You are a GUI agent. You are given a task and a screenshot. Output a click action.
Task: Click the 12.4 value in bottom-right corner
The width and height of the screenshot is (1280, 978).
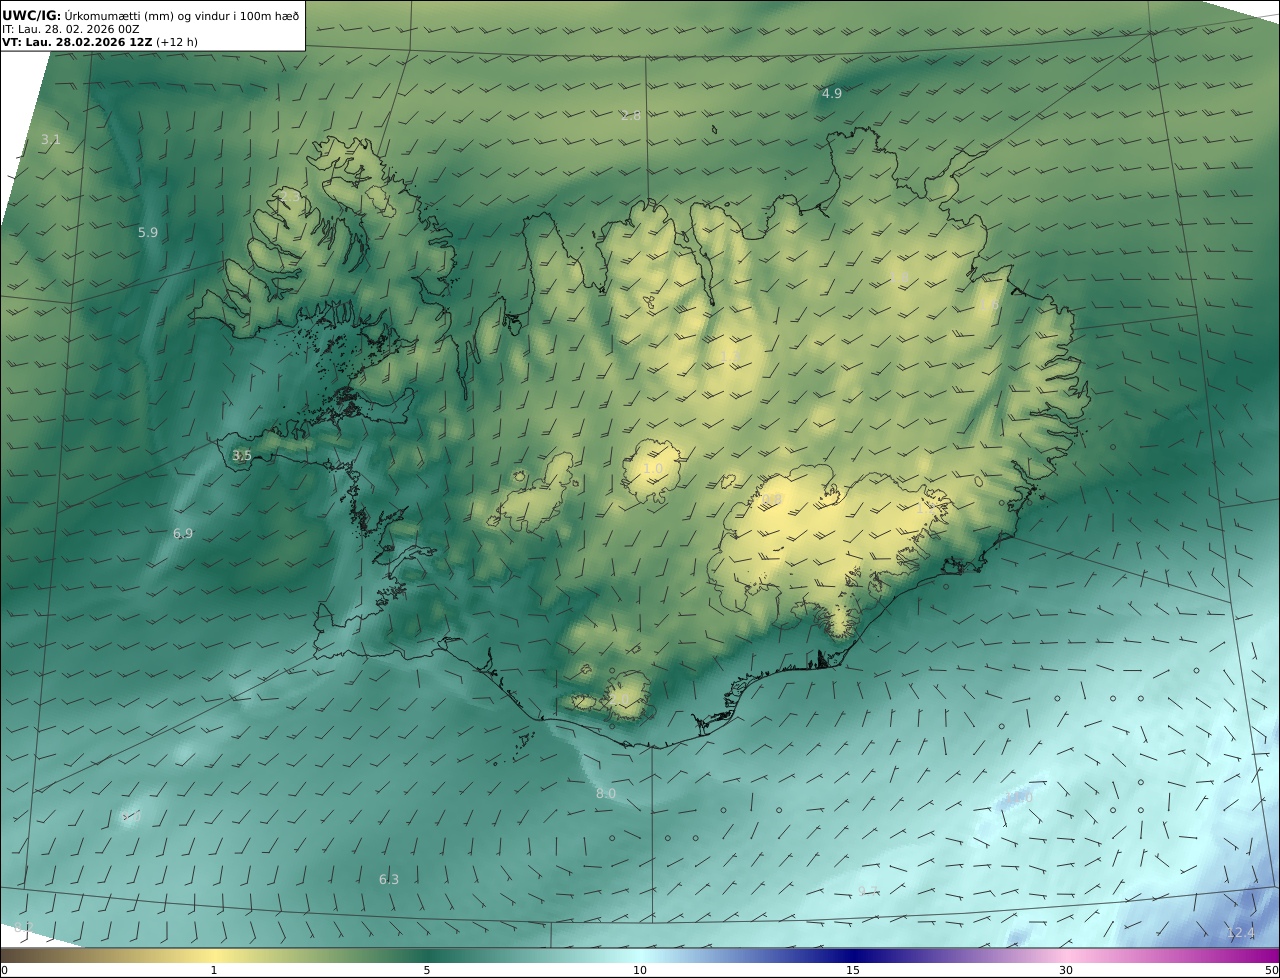click(x=1240, y=933)
